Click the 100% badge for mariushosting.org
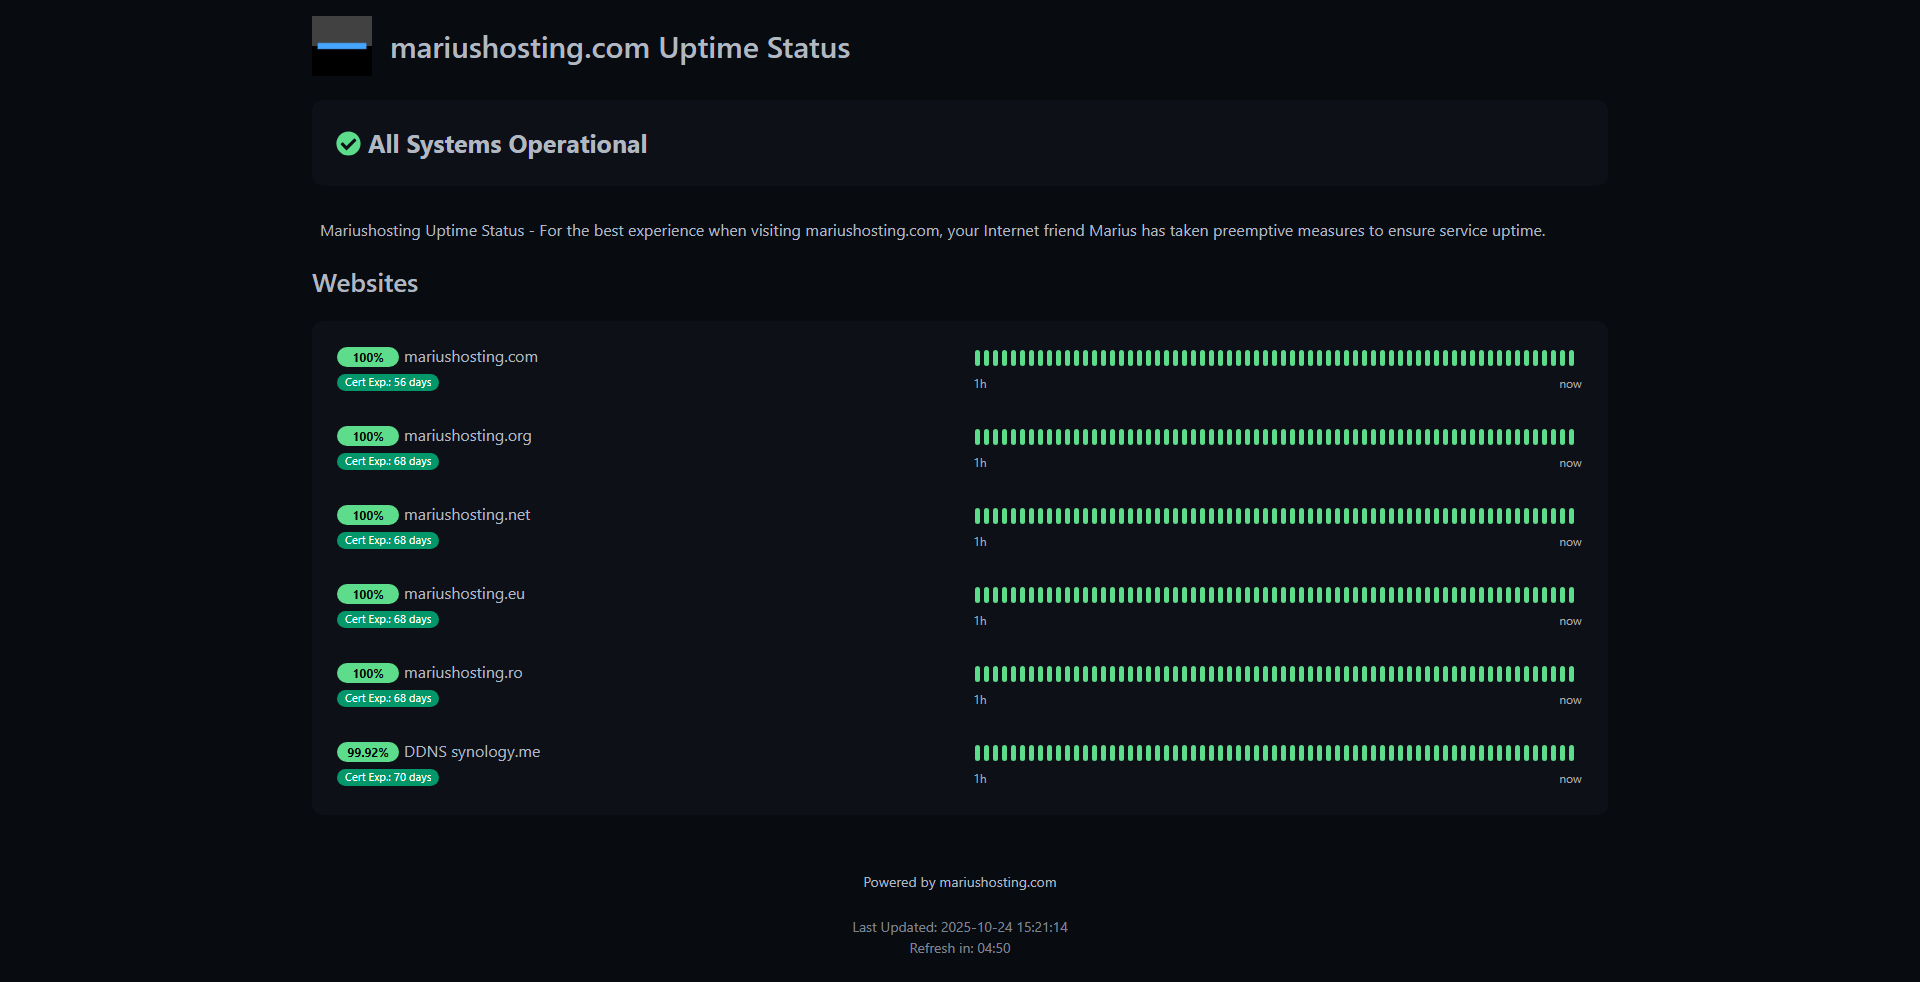 367,436
